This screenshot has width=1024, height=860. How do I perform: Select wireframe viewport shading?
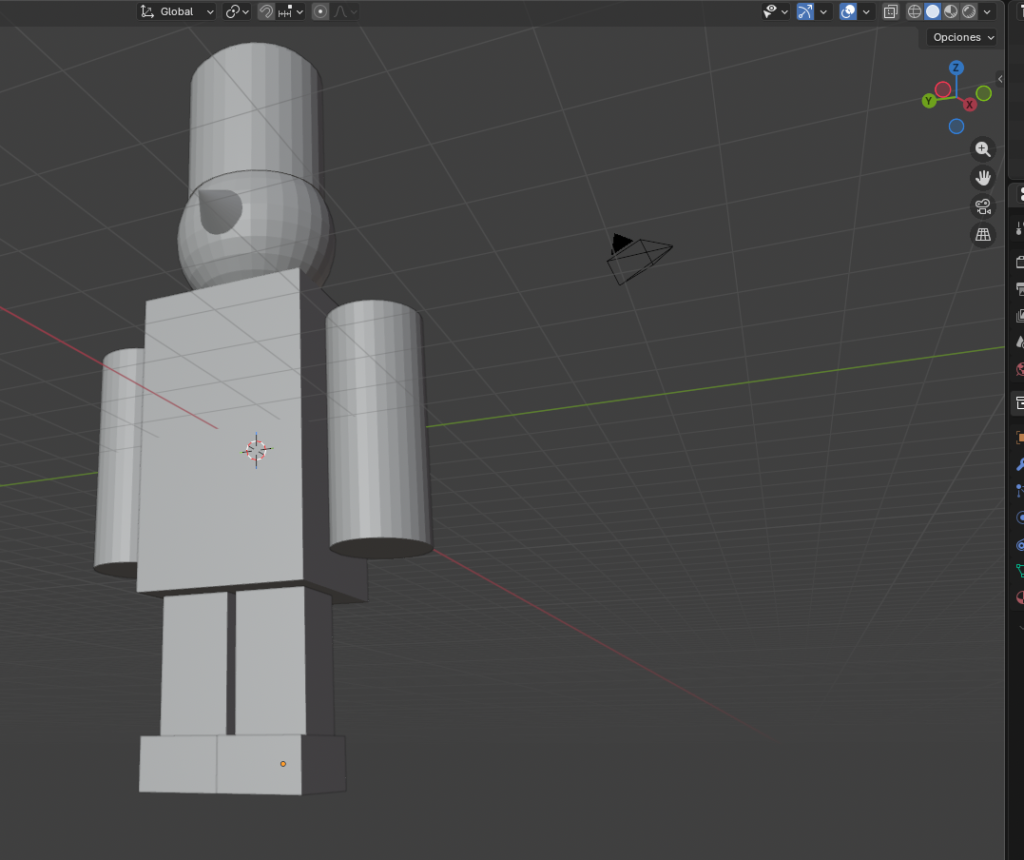914,12
